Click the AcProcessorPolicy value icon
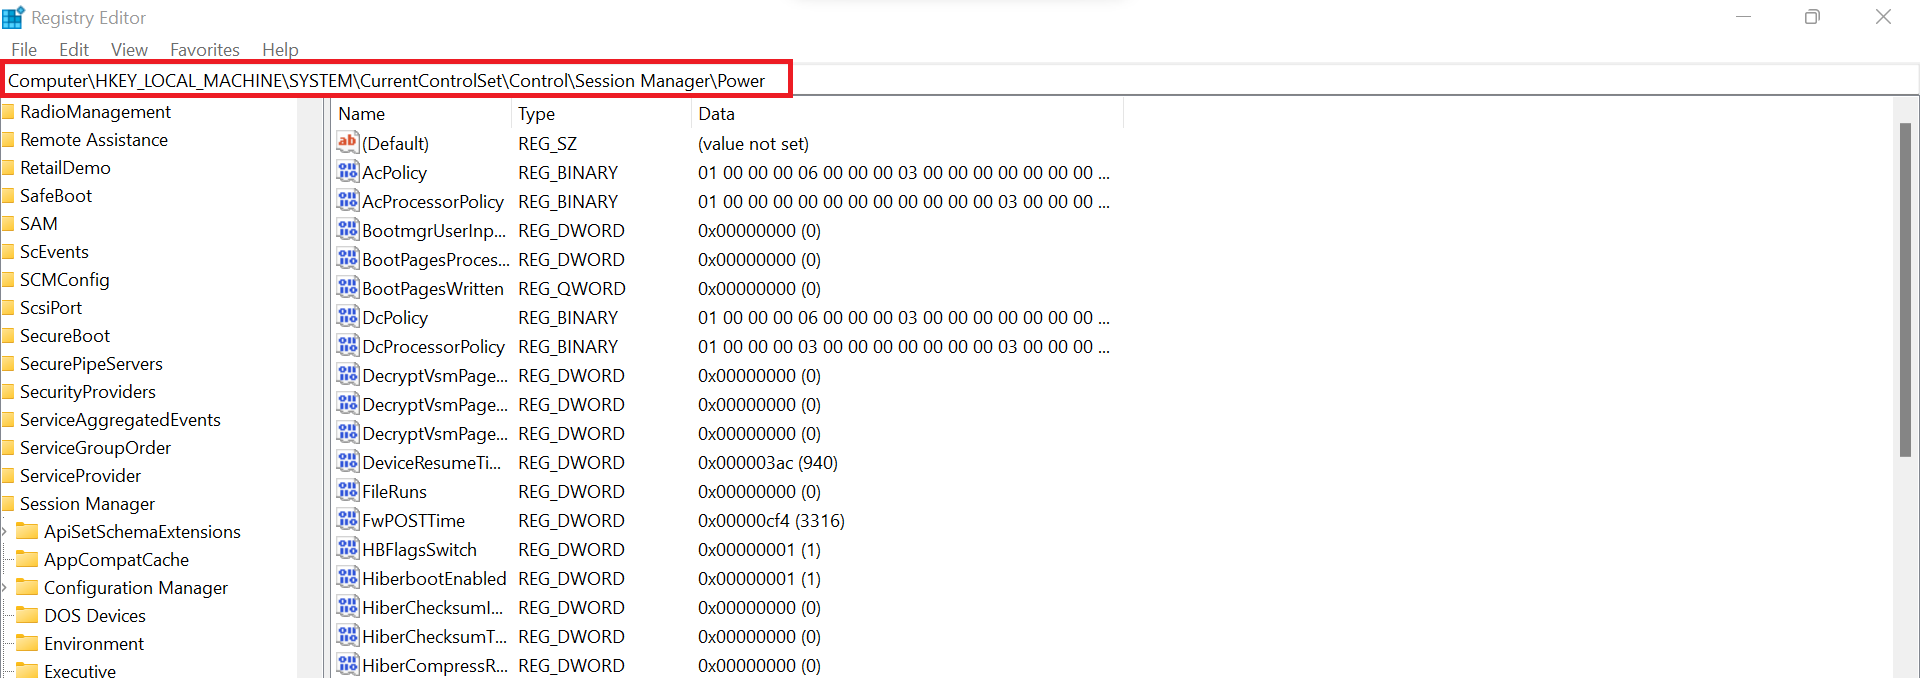Screen dimensions: 1920x678 (347, 201)
